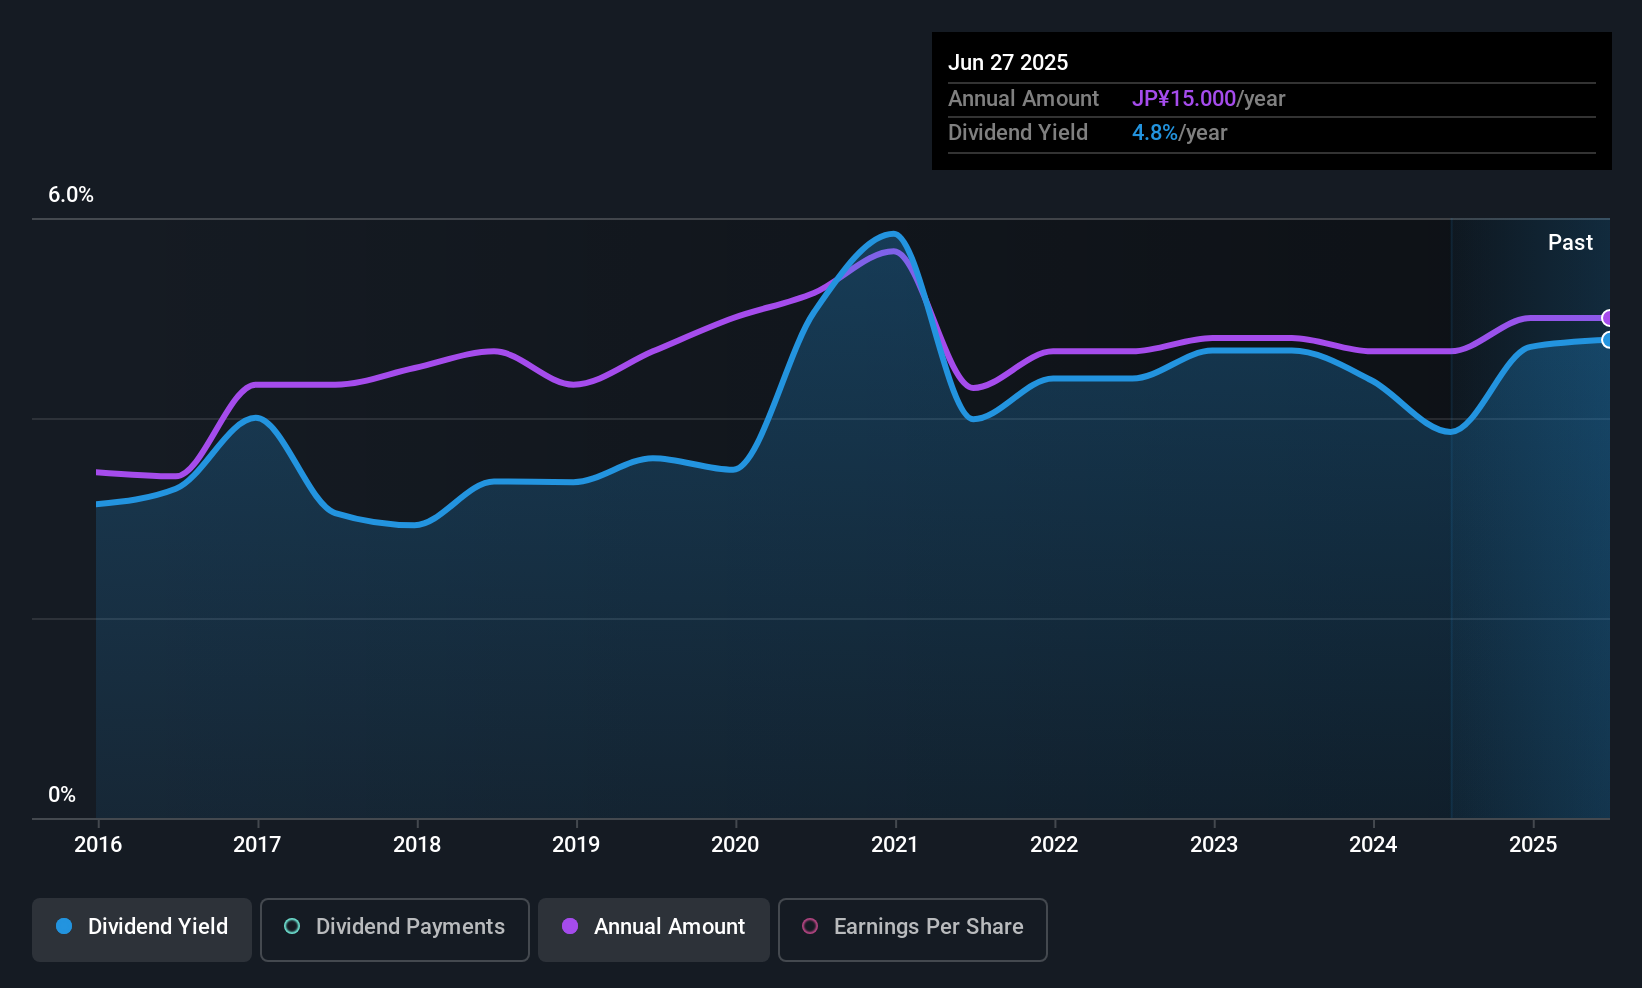
Task: Click the Annual Amount tooltip row label
Action: (x=1023, y=99)
